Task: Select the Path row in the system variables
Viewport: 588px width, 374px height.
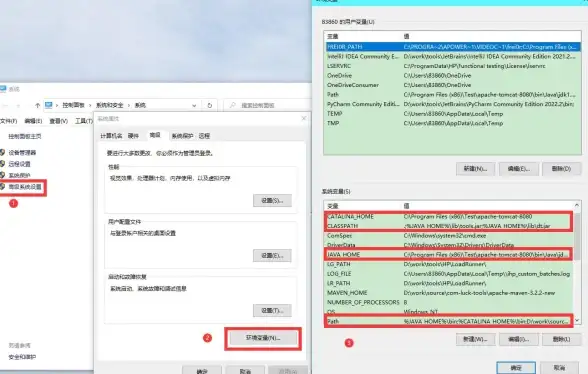Action: pos(449,321)
